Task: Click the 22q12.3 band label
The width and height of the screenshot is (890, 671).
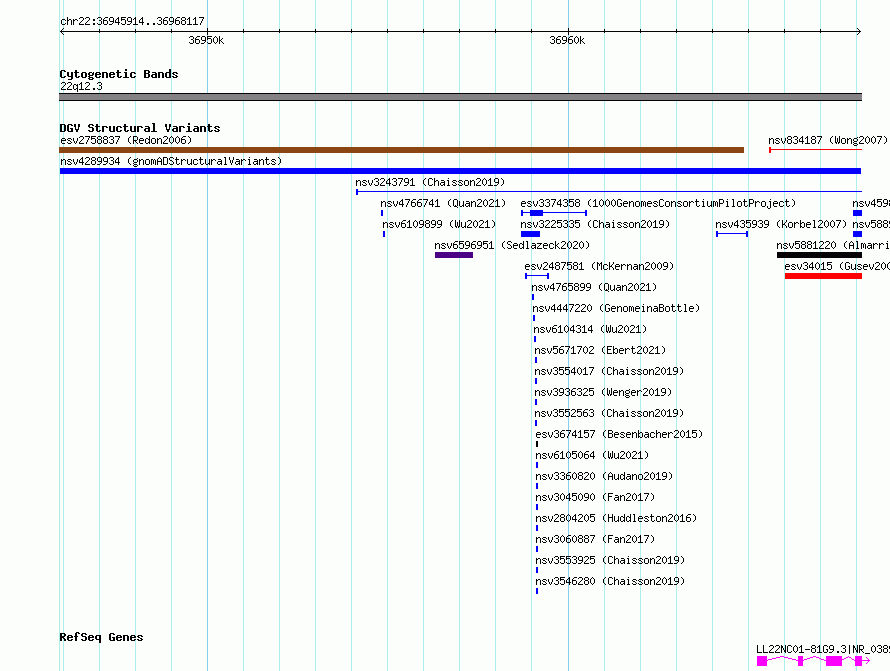Action: 81,86
